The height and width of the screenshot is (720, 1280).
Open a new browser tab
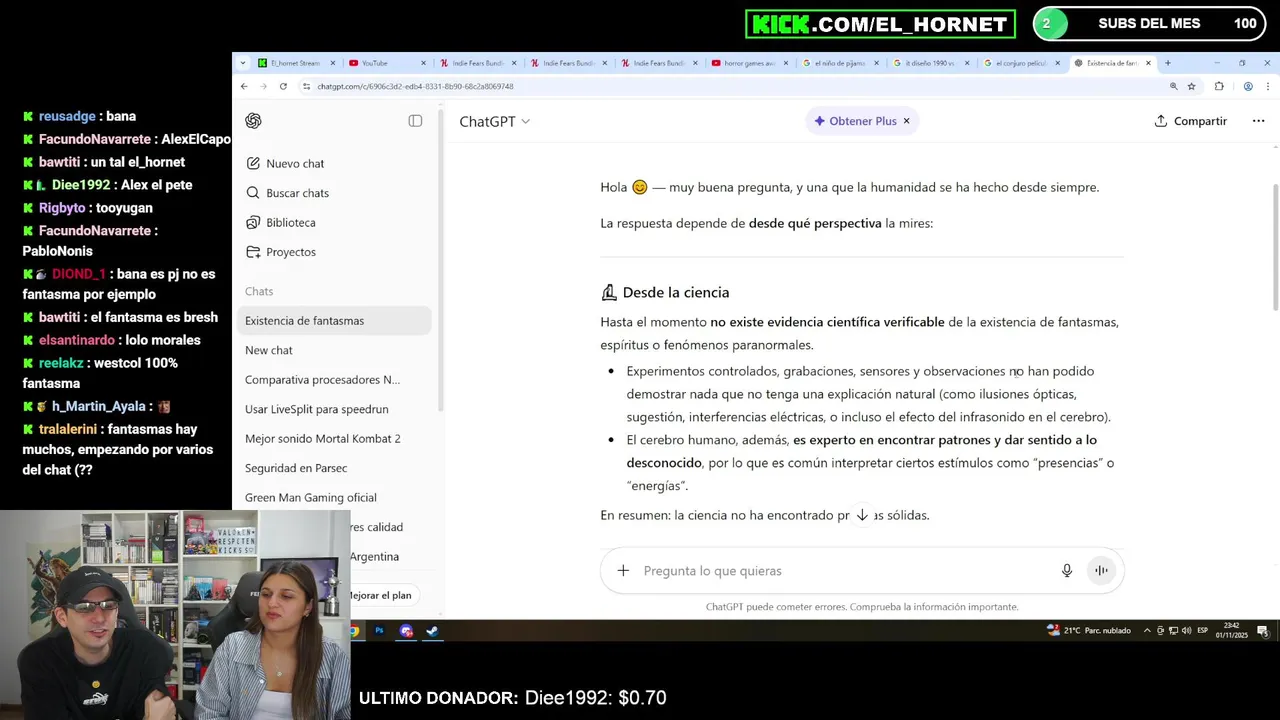1167,63
